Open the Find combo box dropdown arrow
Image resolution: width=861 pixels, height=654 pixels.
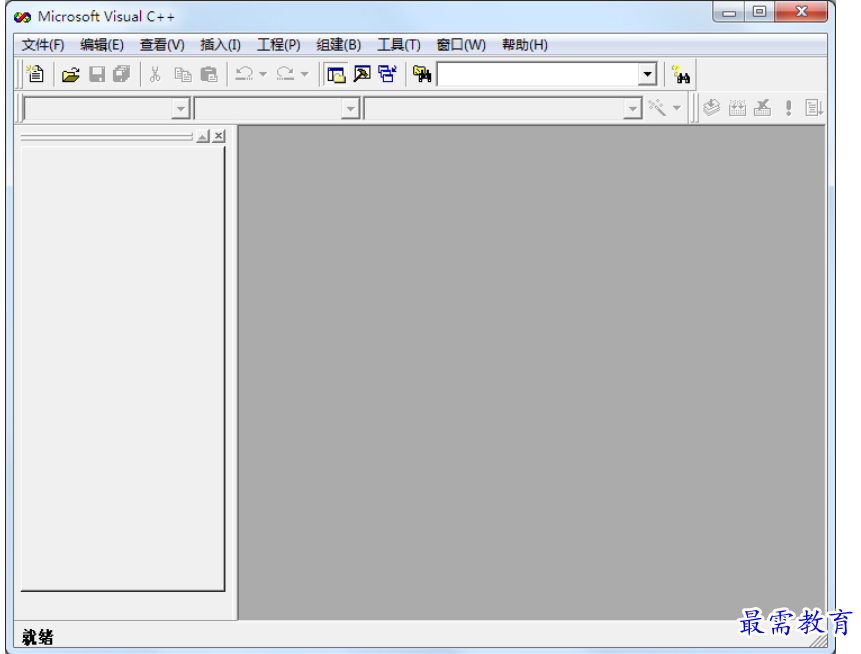click(x=647, y=74)
